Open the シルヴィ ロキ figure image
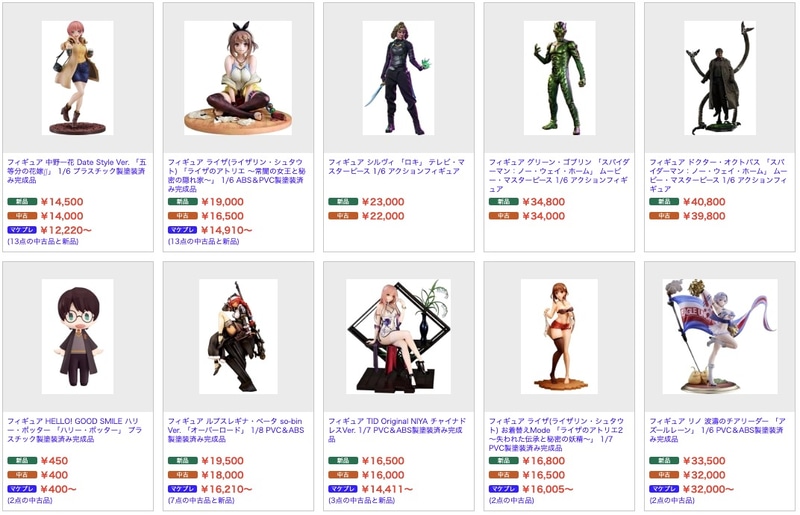This screenshot has width=800, height=515. pyautogui.click(x=398, y=78)
